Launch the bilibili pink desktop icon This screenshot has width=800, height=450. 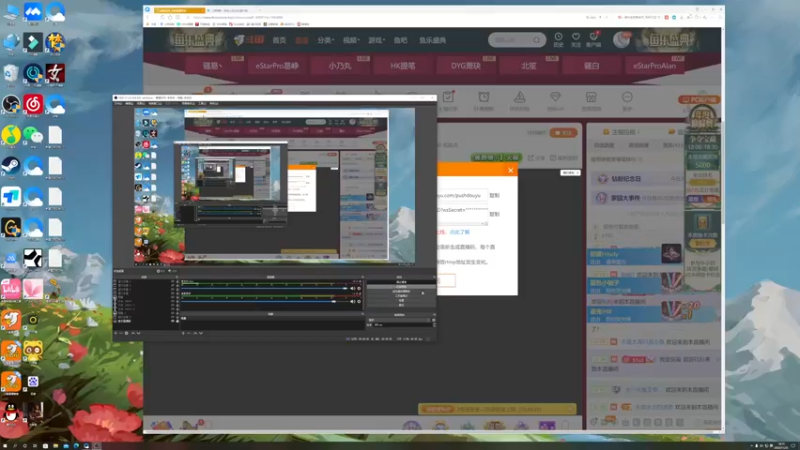(11, 289)
